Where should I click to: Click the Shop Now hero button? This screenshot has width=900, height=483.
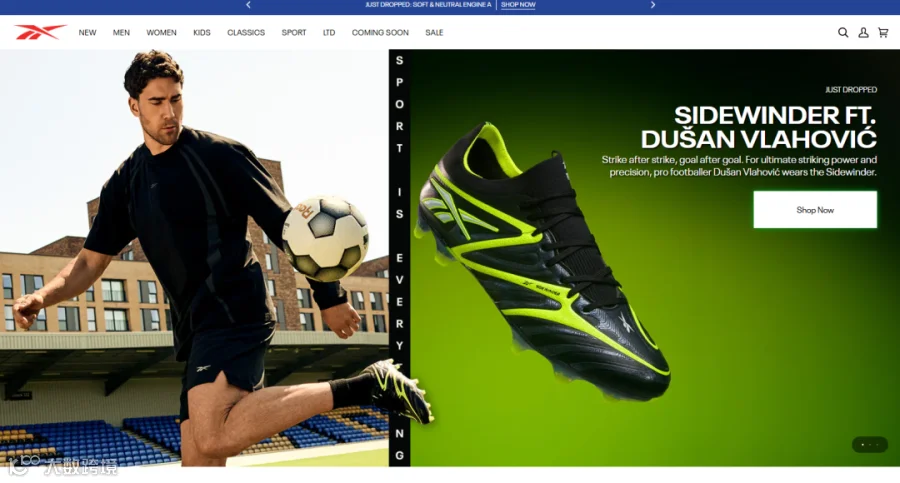[815, 210]
